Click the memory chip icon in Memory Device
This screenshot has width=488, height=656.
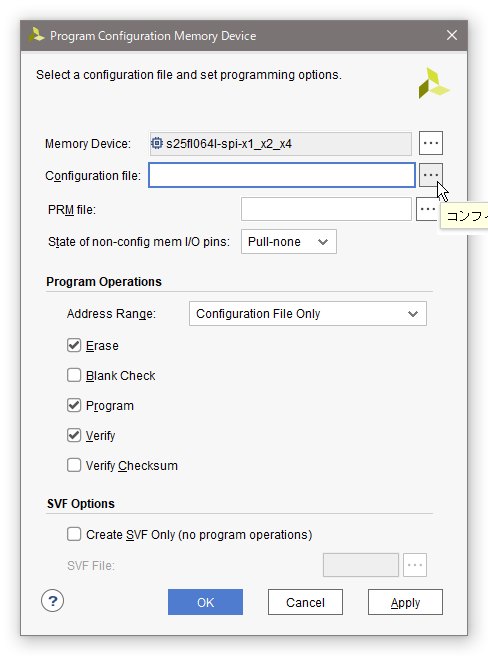[157, 144]
